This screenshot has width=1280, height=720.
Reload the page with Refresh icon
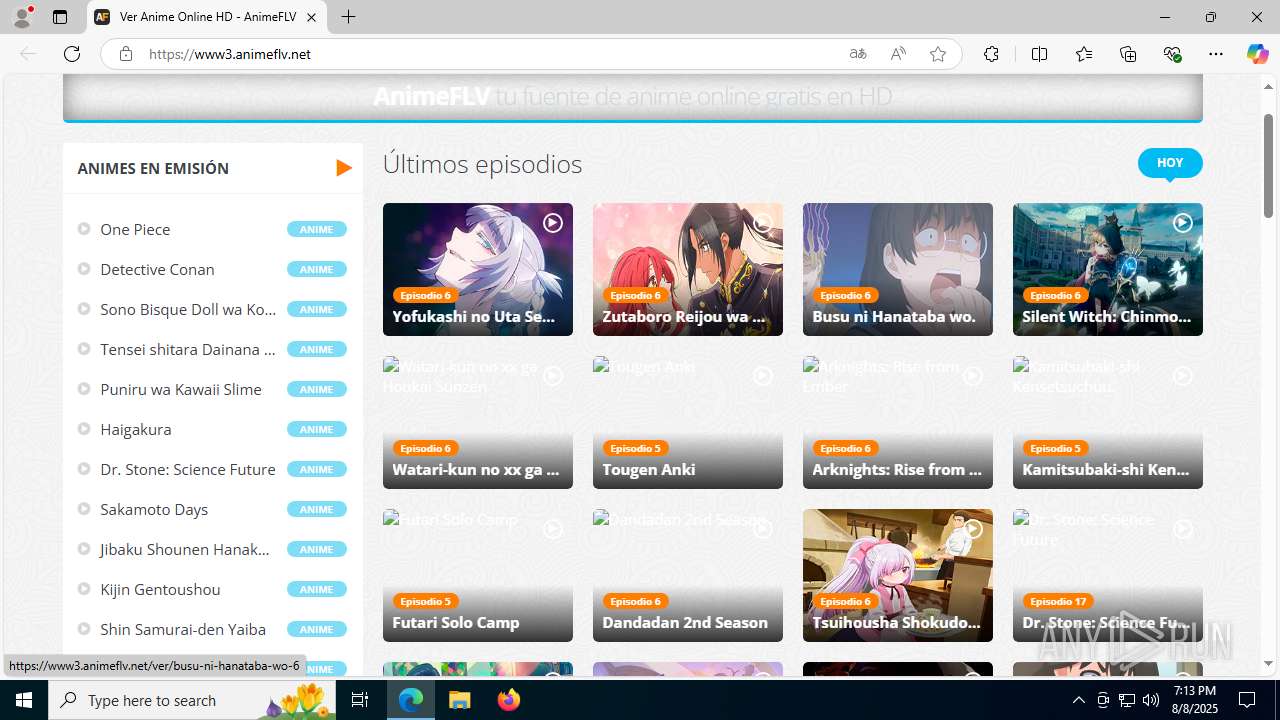tap(72, 54)
